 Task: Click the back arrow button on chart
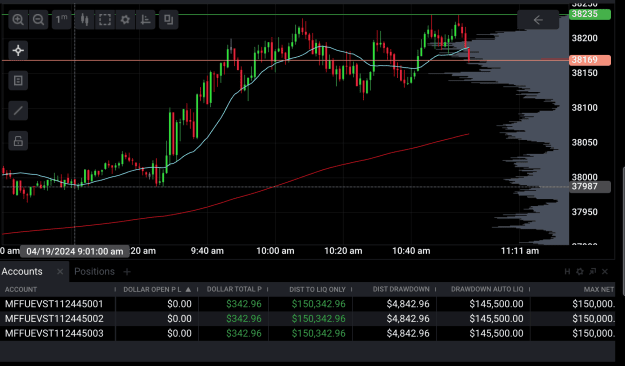(538, 20)
